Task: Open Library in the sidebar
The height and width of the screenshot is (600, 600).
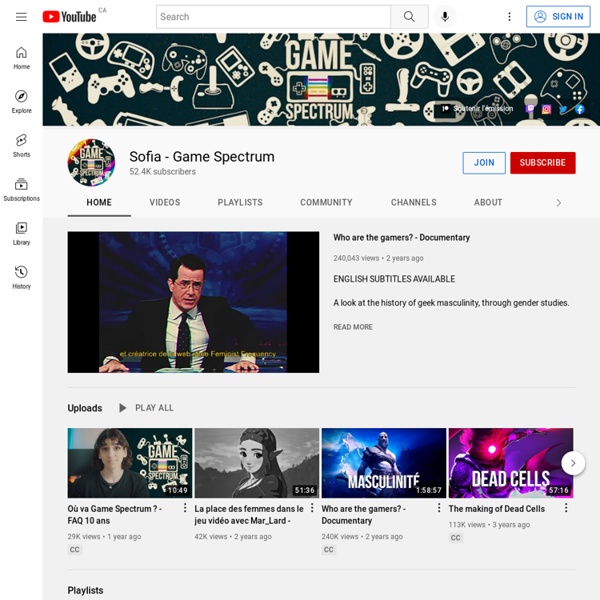Action: point(21,234)
